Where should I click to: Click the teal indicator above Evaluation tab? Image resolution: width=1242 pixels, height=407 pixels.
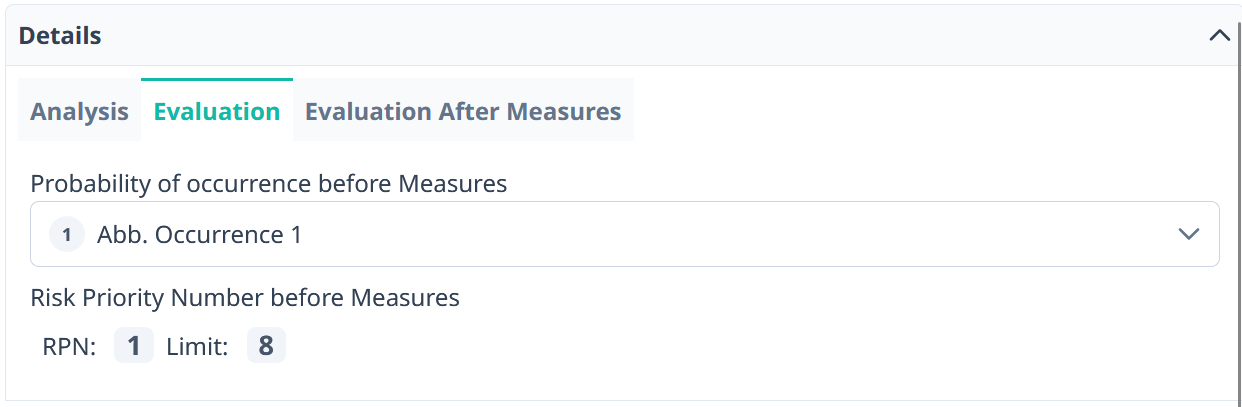point(217,79)
